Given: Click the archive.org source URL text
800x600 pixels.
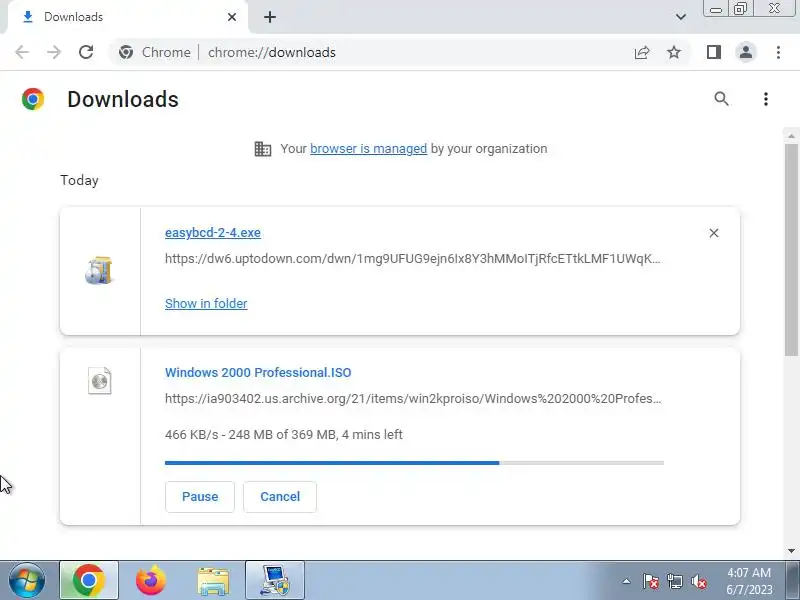Looking at the screenshot, I should coord(413,398).
